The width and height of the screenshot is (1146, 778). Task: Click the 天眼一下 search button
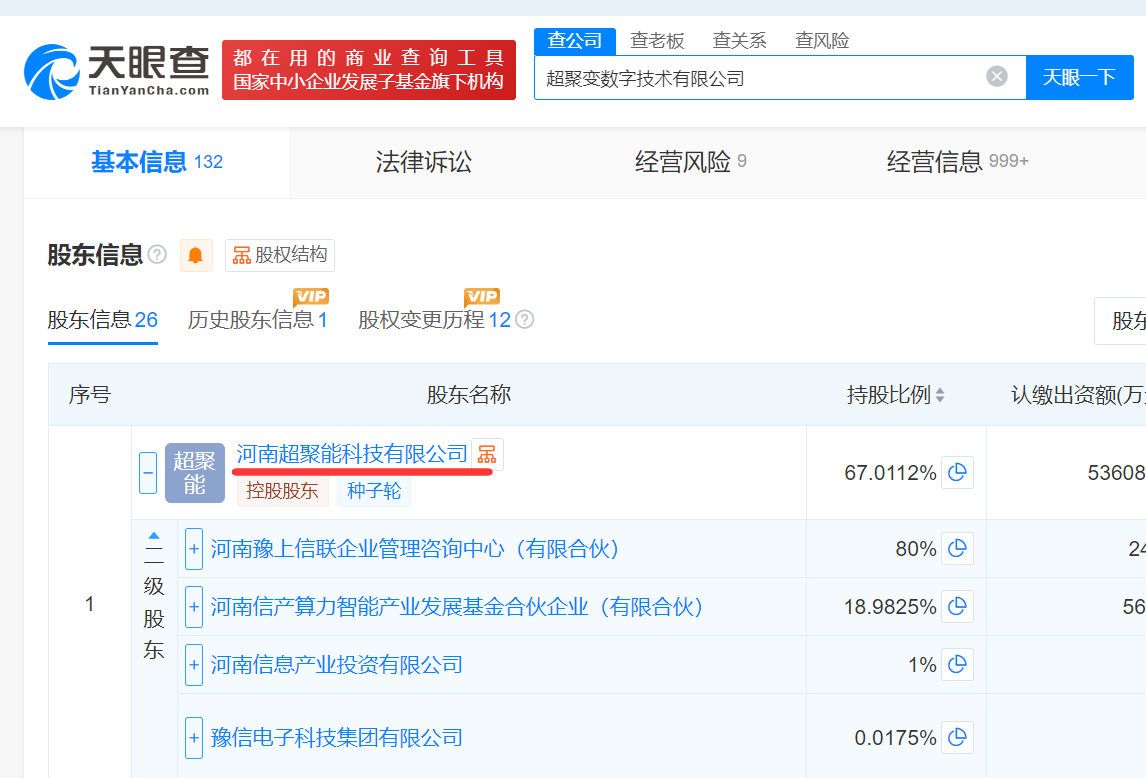point(1079,77)
